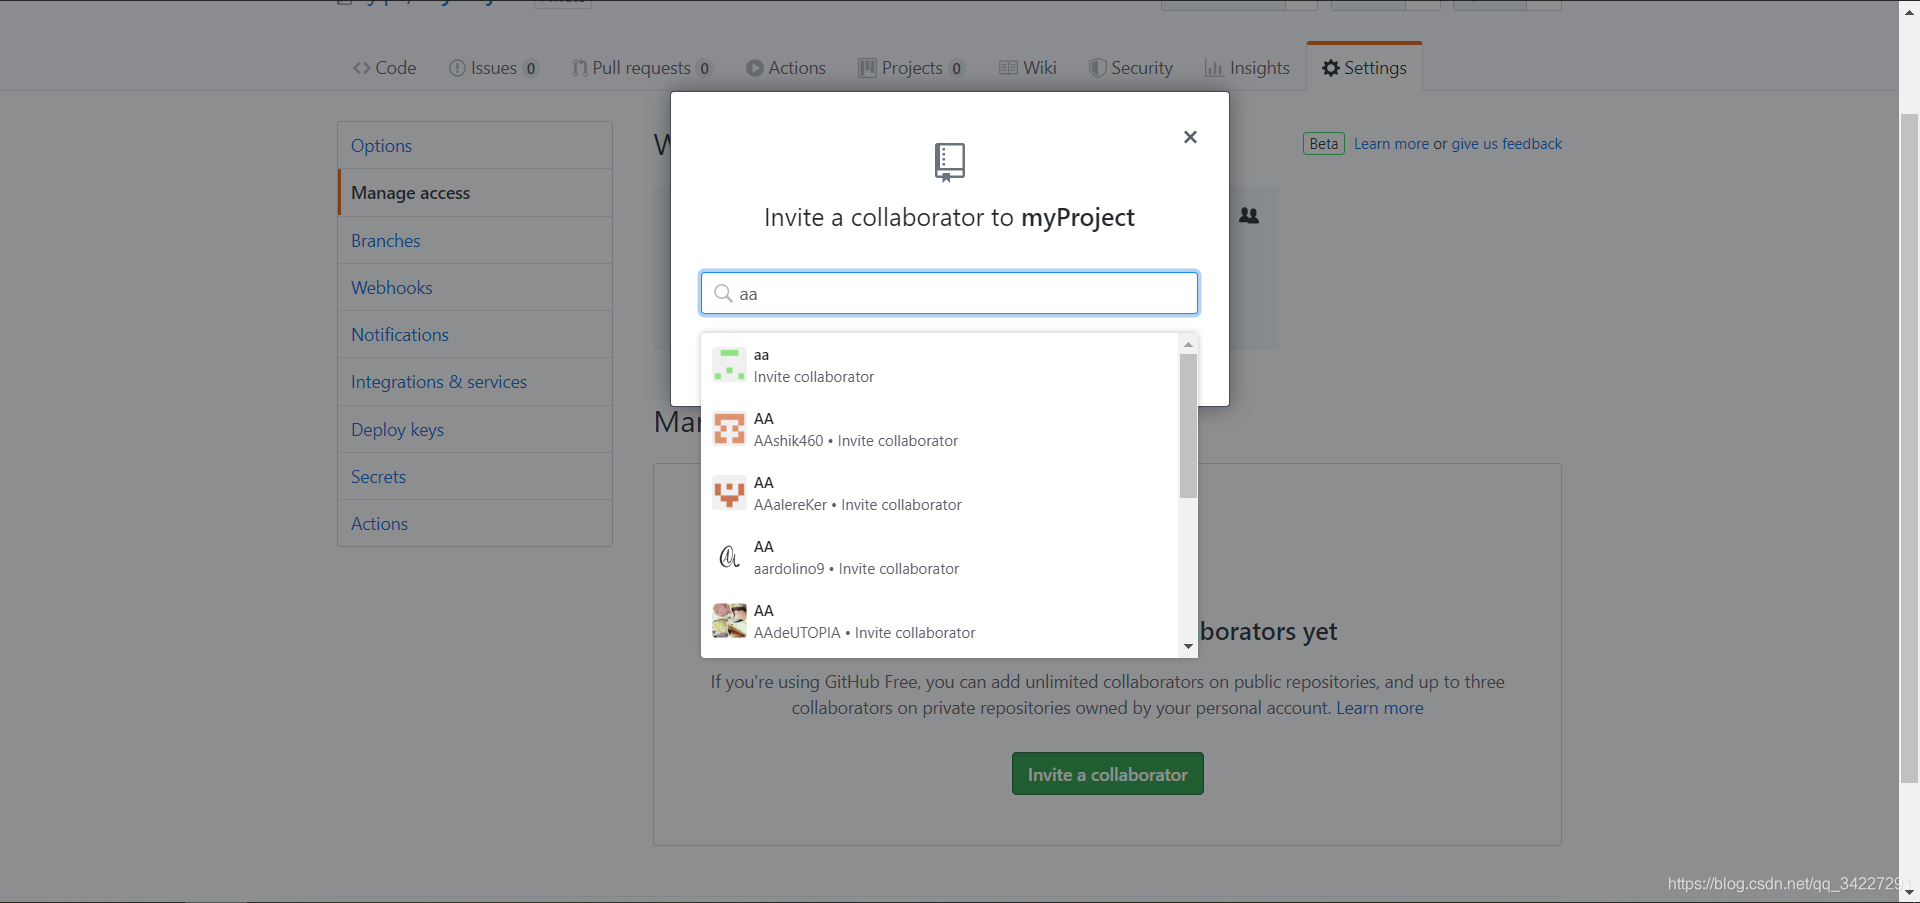Click the suggestion list scrollbar thumb

click(x=1188, y=426)
